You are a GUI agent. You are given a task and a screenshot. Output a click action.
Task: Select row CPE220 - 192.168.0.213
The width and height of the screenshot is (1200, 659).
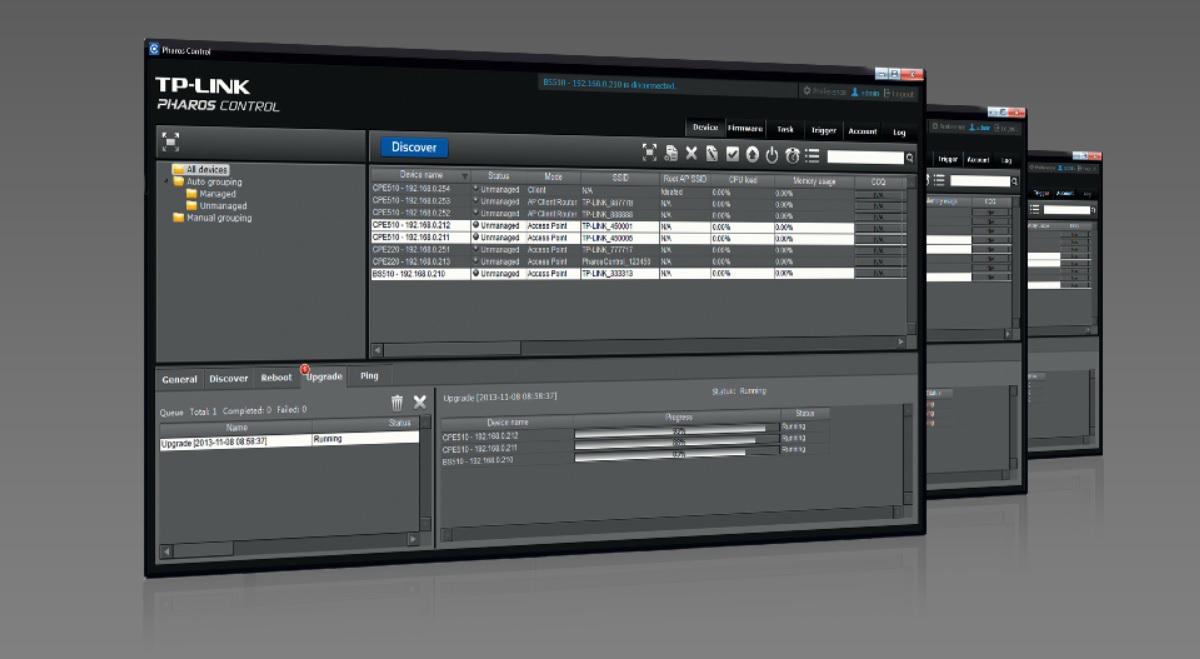coord(638,262)
